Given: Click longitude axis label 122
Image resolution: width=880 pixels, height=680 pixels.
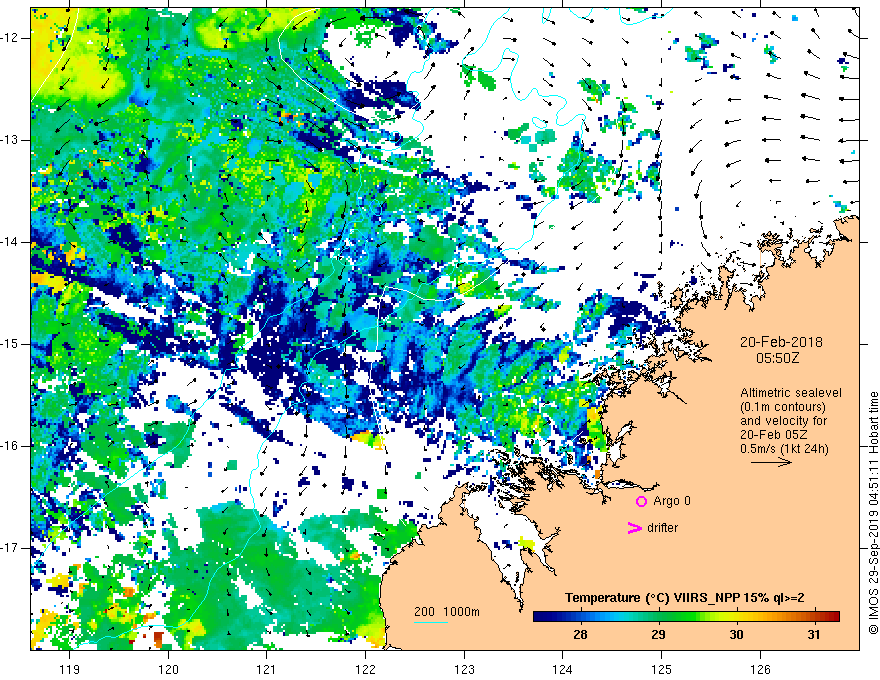Looking at the screenshot, I should tap(365, 669).
